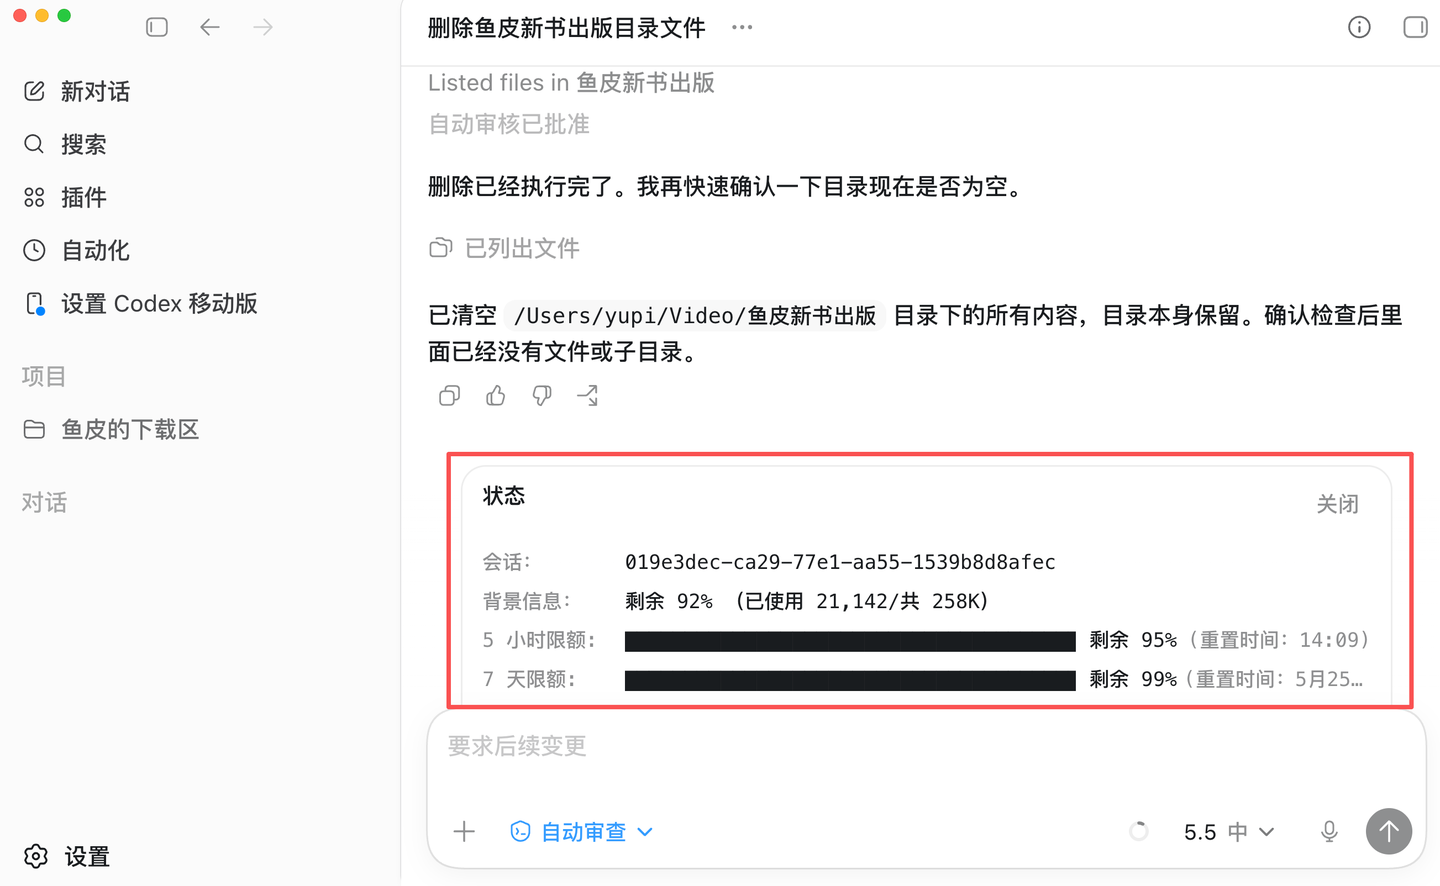Expand the 已列出文件 step

pos(504,248)
